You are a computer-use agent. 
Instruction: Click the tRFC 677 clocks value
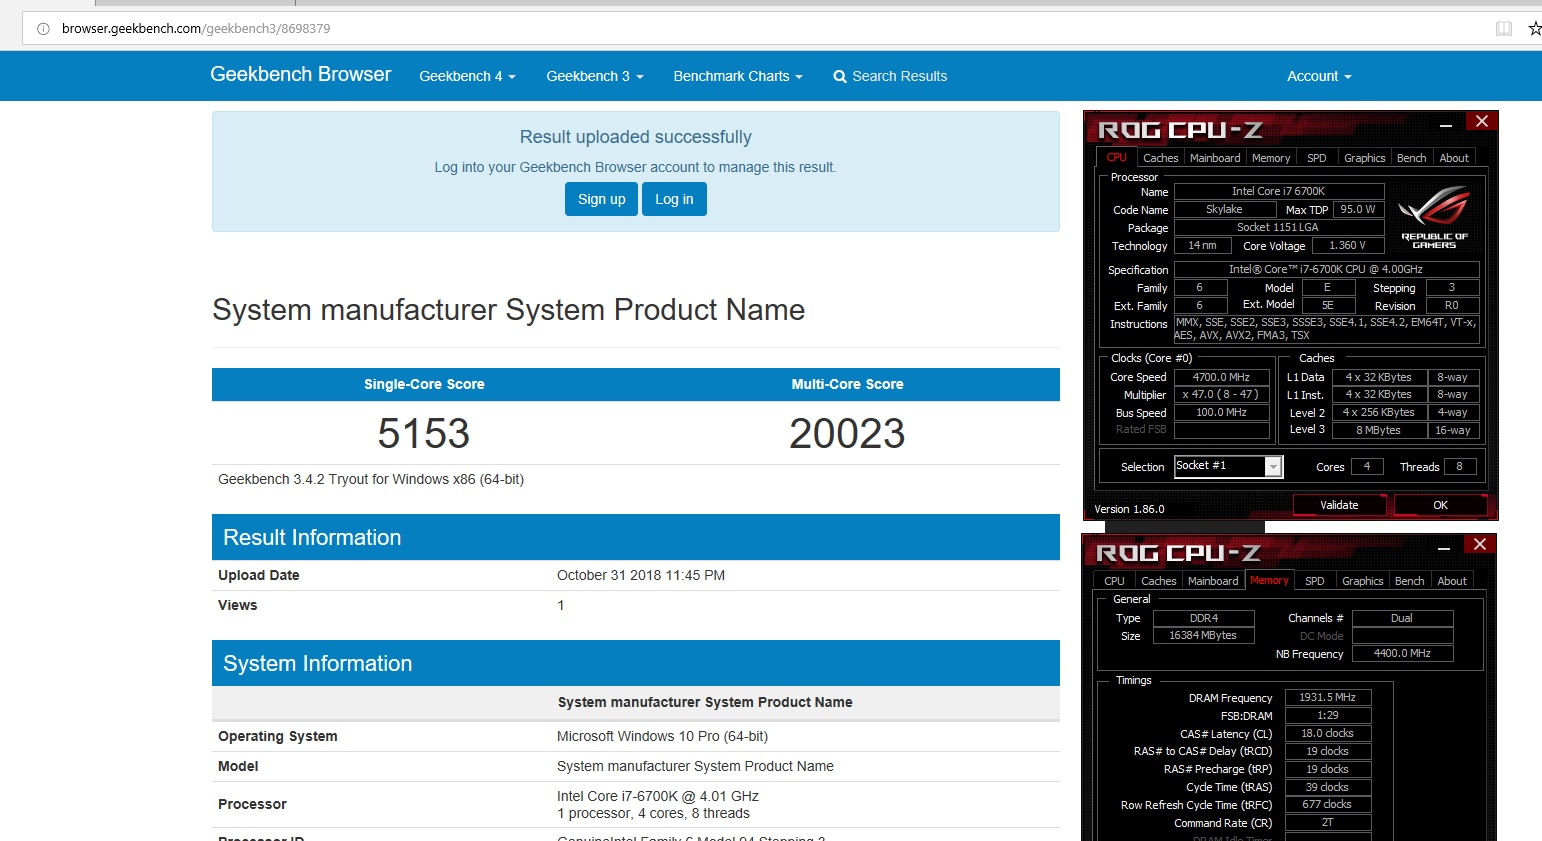(x=1327, y=804)
